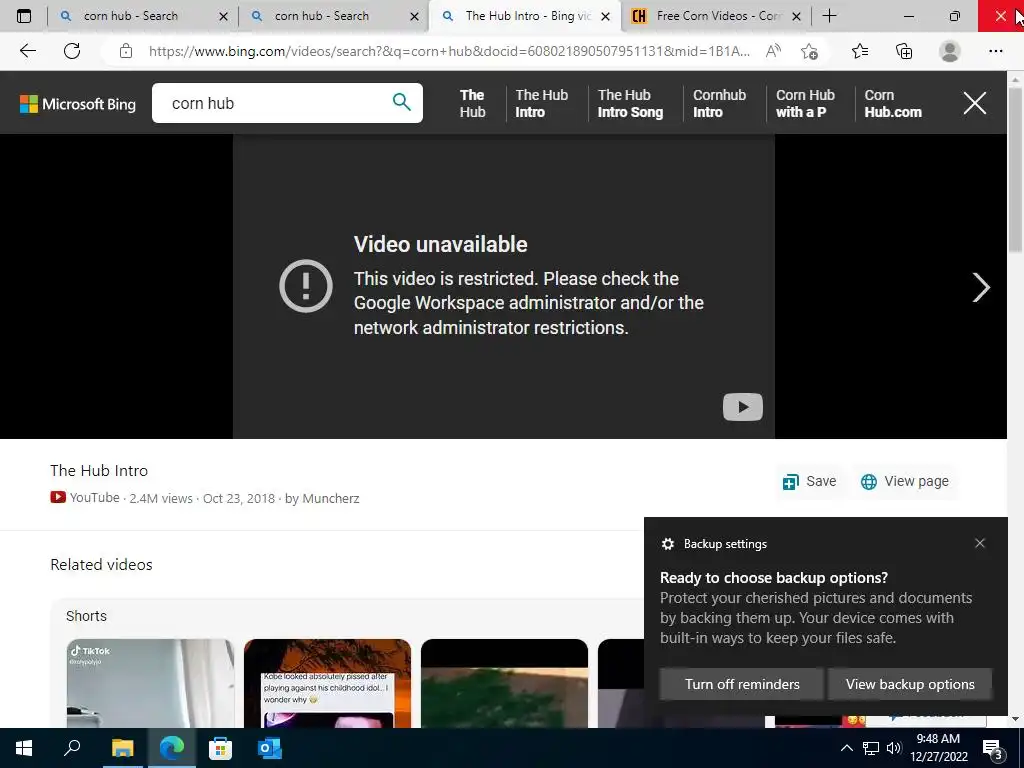Show hidden system tray icons

846,748
